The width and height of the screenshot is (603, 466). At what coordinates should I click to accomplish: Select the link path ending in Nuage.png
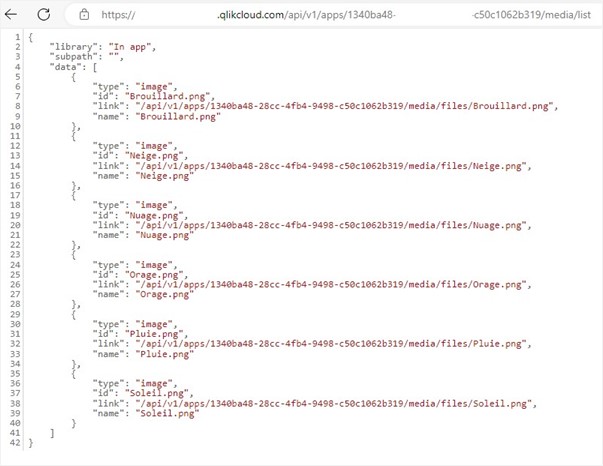(331, 225)
